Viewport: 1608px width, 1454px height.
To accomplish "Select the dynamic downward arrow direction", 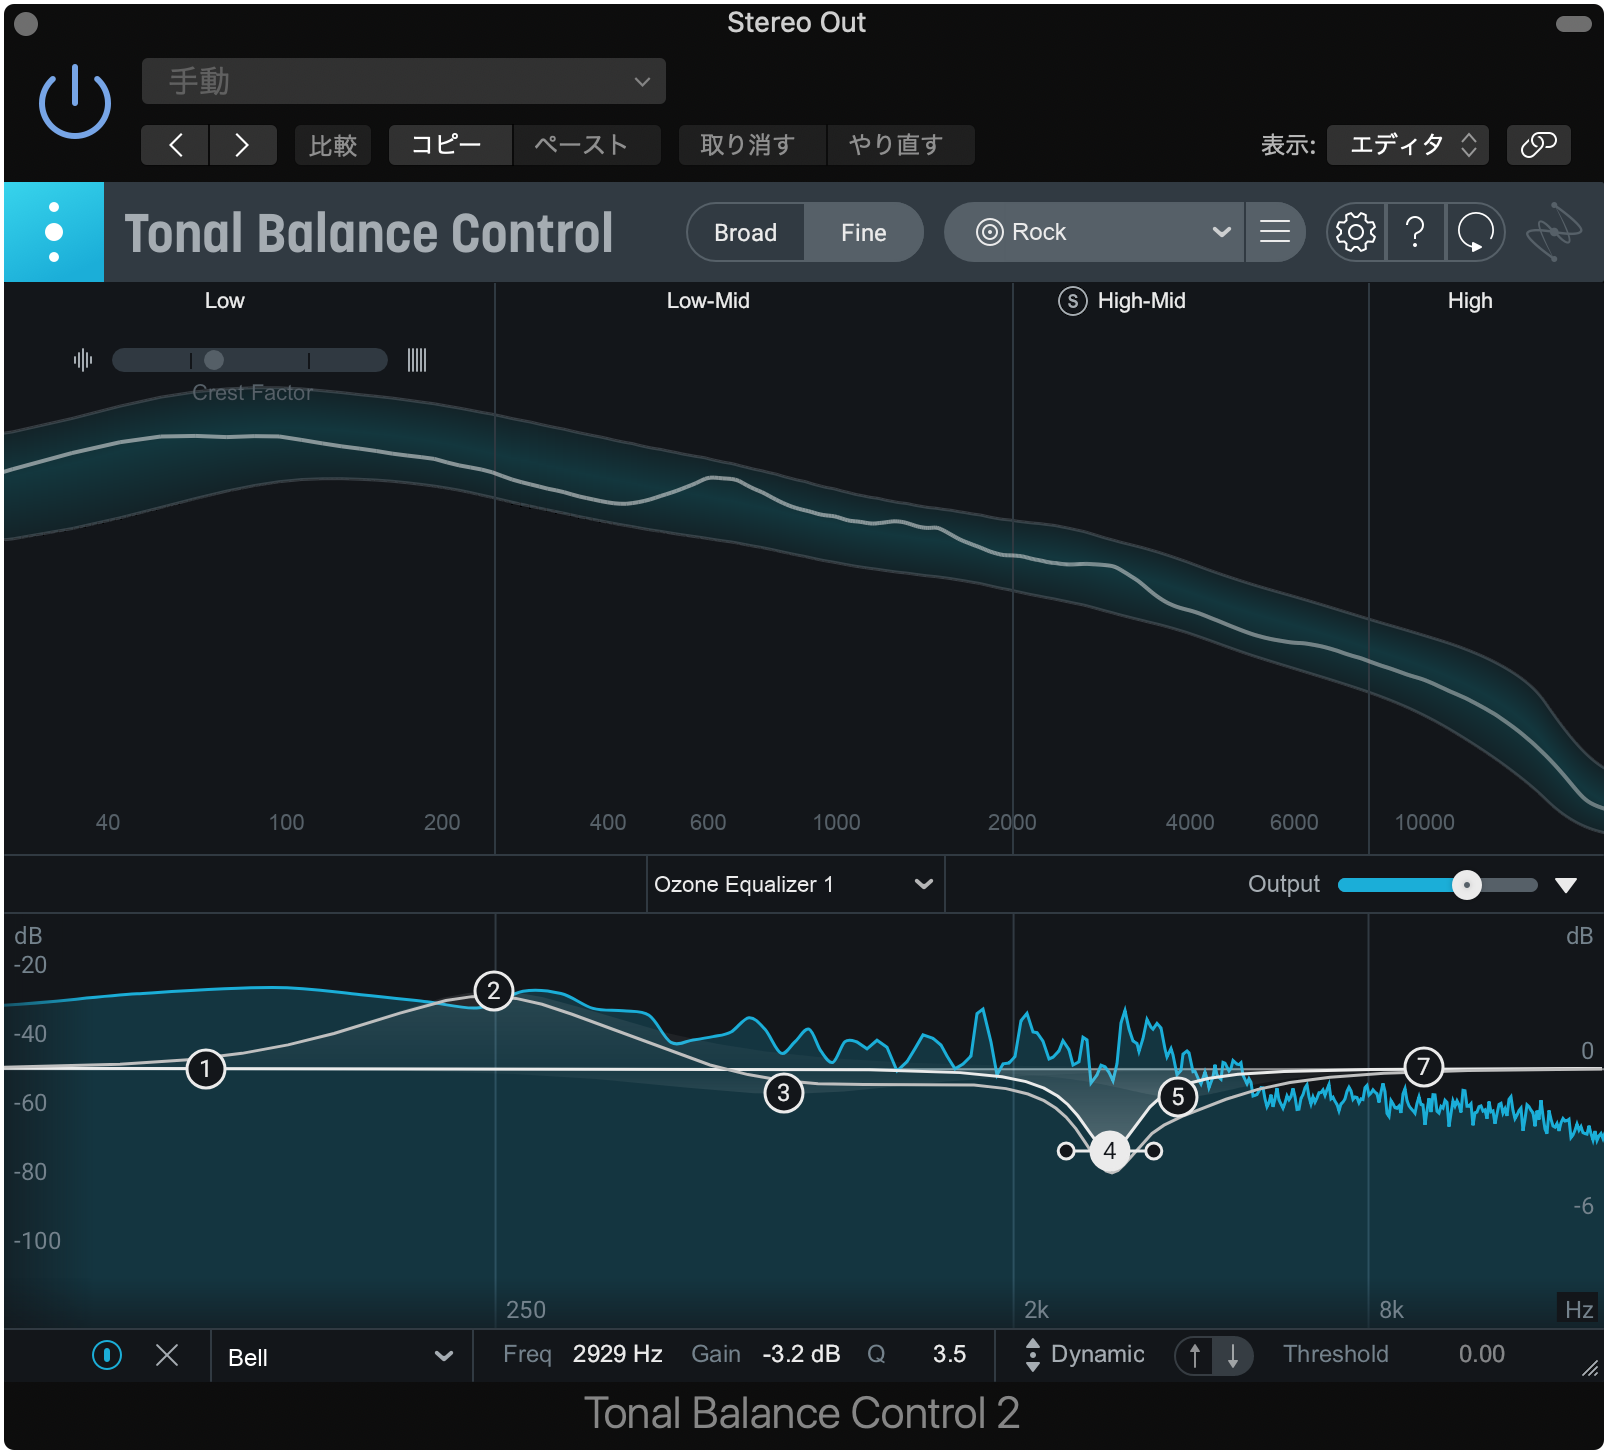I will pyautogui.click(x=1233, y=1356).
